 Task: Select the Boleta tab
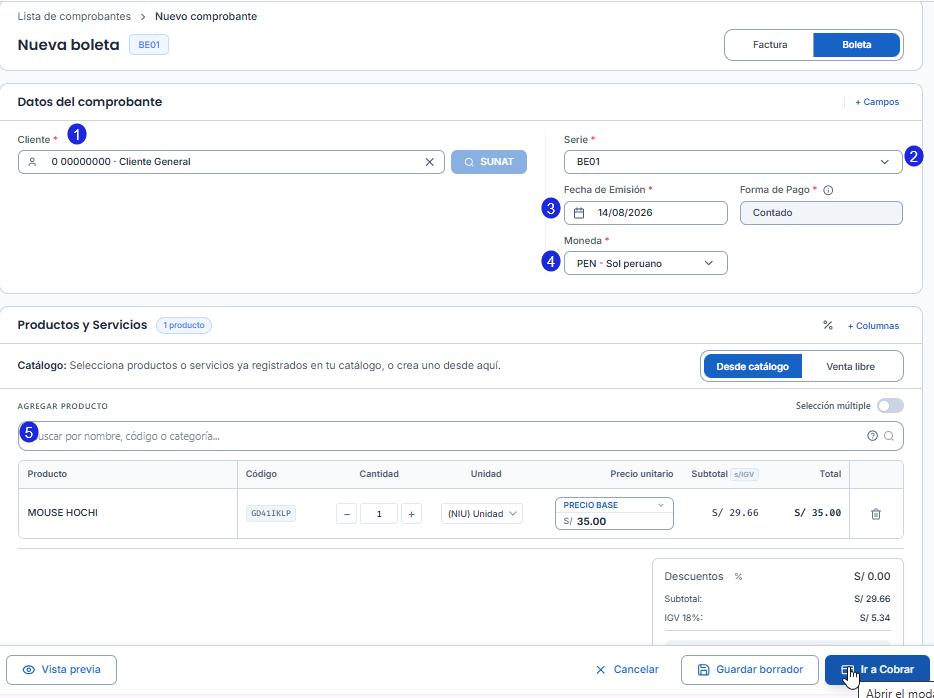856,45
